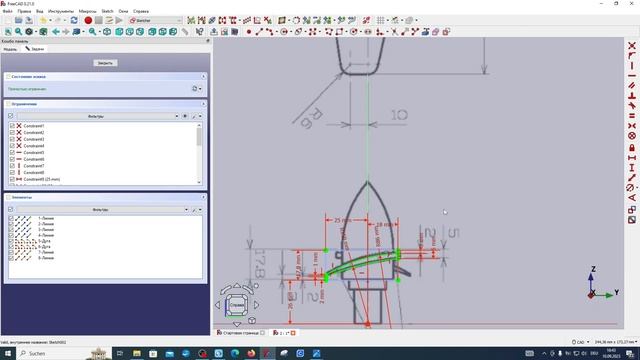Open the Правка menu
Screen dimensions: 640x360
tap(24, 11)
